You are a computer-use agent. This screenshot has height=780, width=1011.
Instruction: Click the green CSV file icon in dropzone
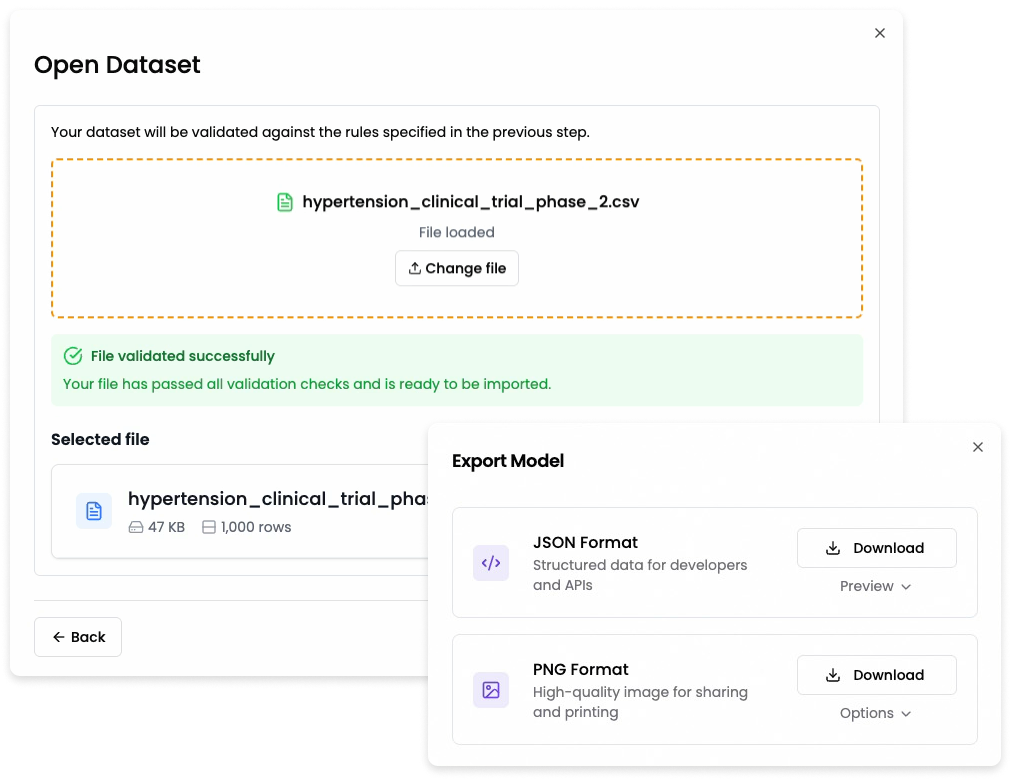284,202
